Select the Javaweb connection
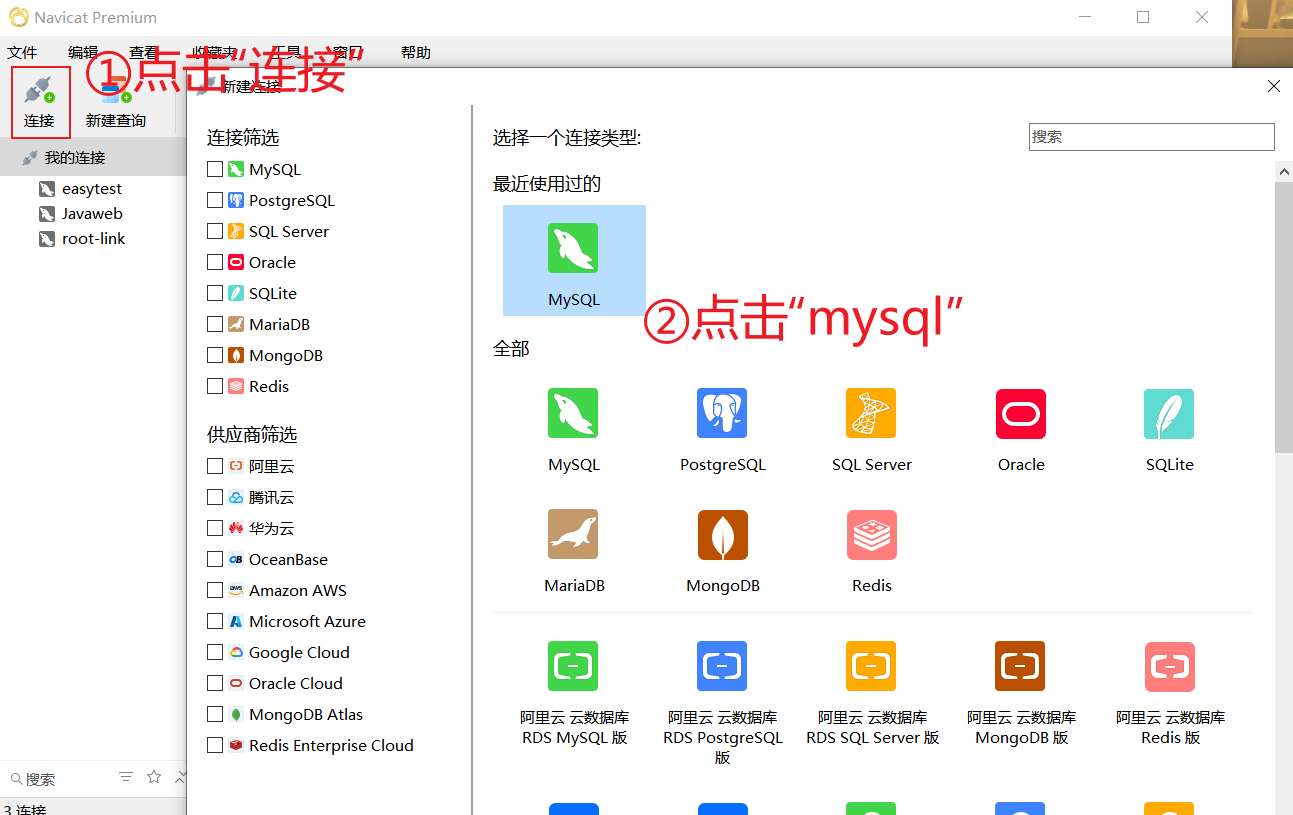Image resolution: width=1293 pixels, height=815 pixels. pyautogui.click(x=92, y=214)
